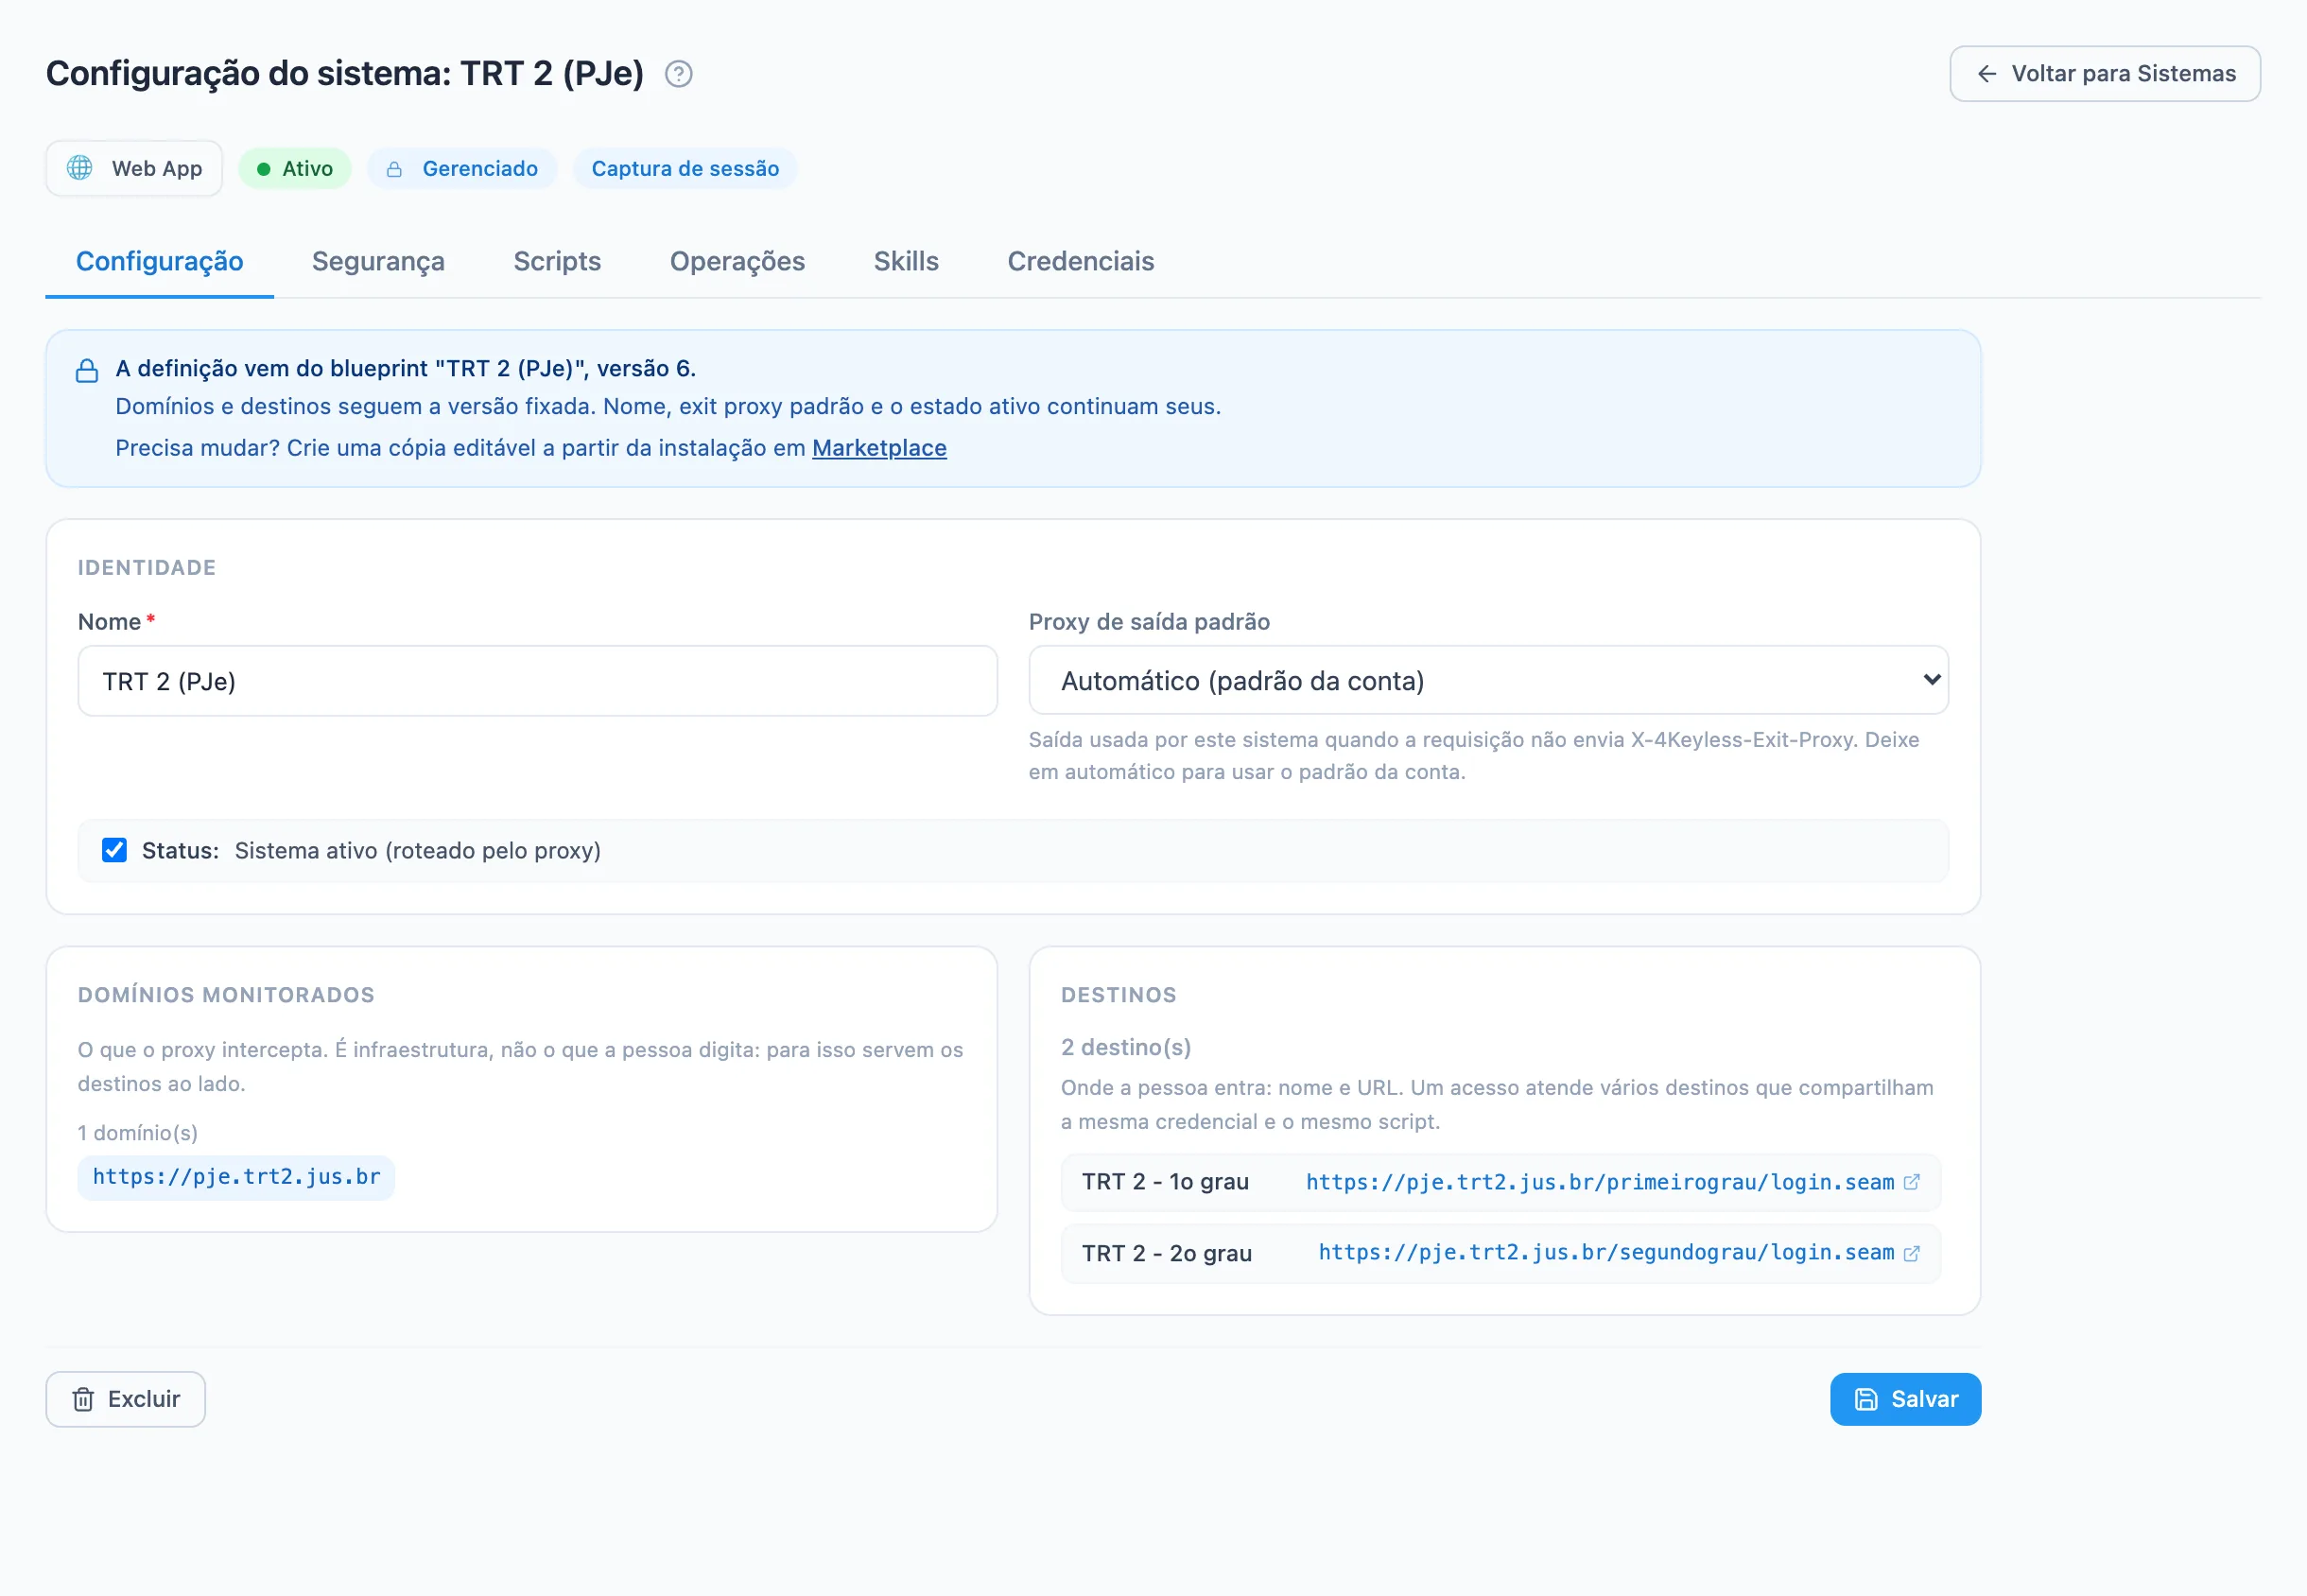Click the floppy disk icon on Salvar

(1866, 1399)
